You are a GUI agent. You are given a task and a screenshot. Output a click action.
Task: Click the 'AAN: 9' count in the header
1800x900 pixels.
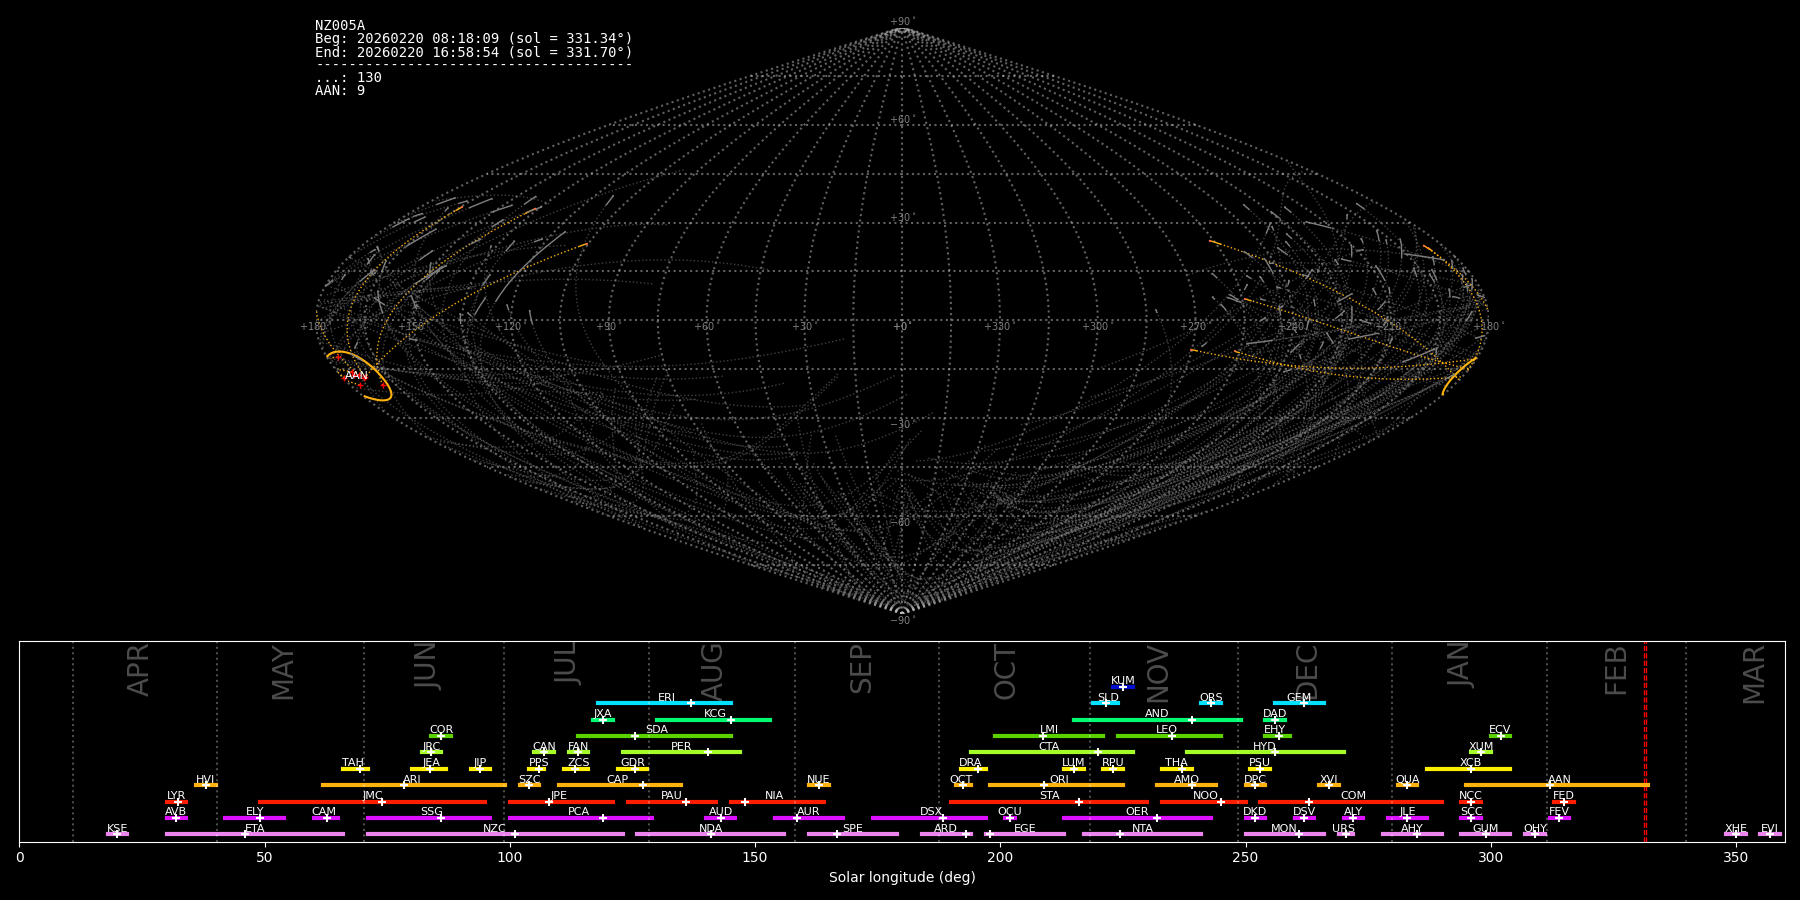pos(340,91)
